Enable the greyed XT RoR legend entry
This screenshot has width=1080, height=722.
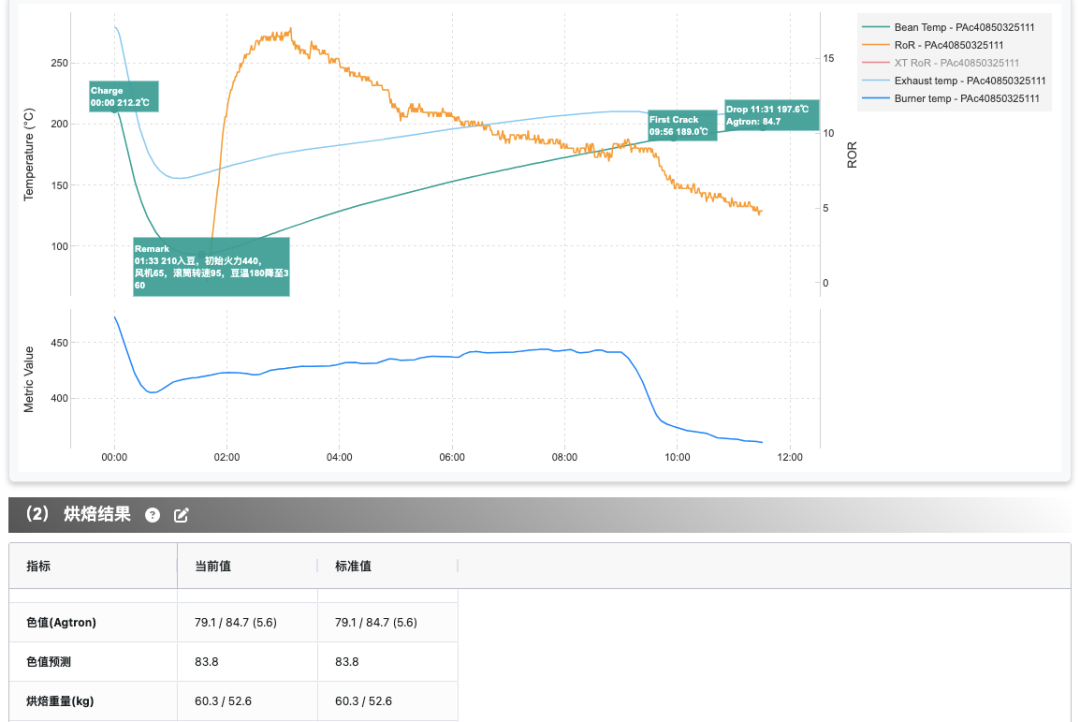pyautogui.click(x=940, y=63)
